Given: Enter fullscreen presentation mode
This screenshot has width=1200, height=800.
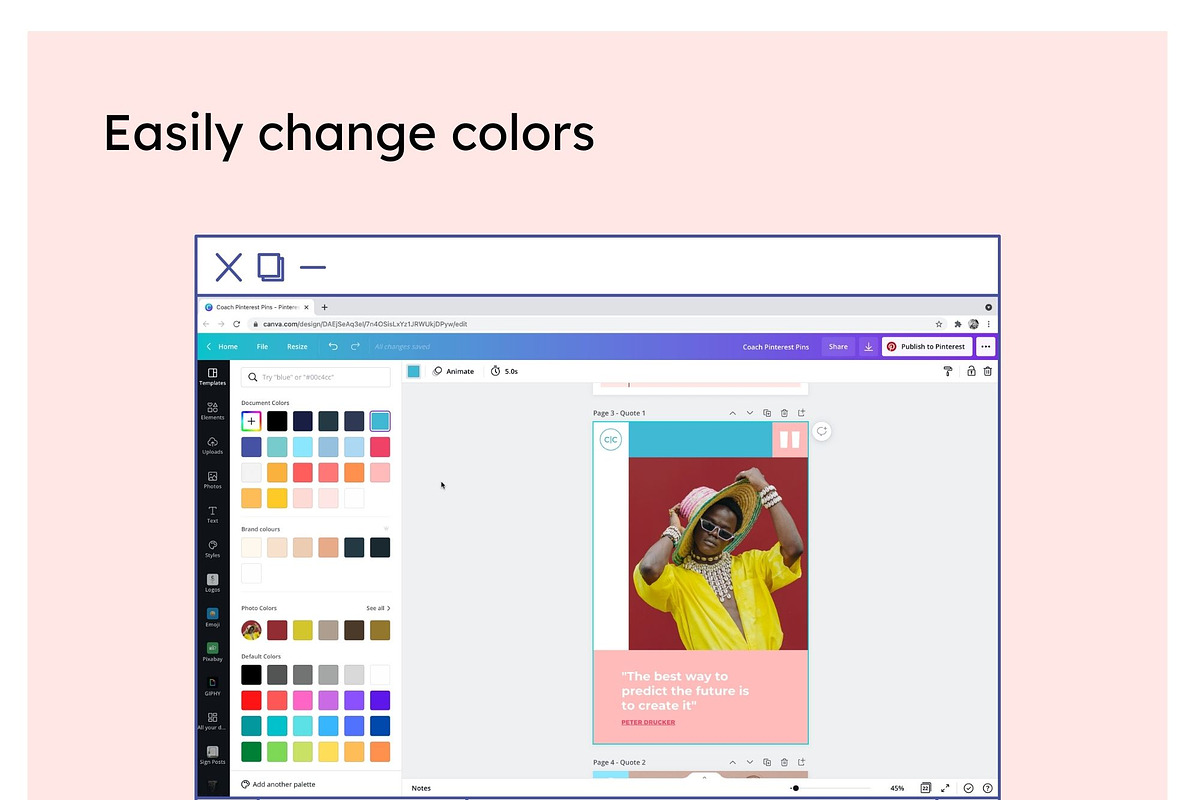Looking at the screenshot, I should pos(946,788).
